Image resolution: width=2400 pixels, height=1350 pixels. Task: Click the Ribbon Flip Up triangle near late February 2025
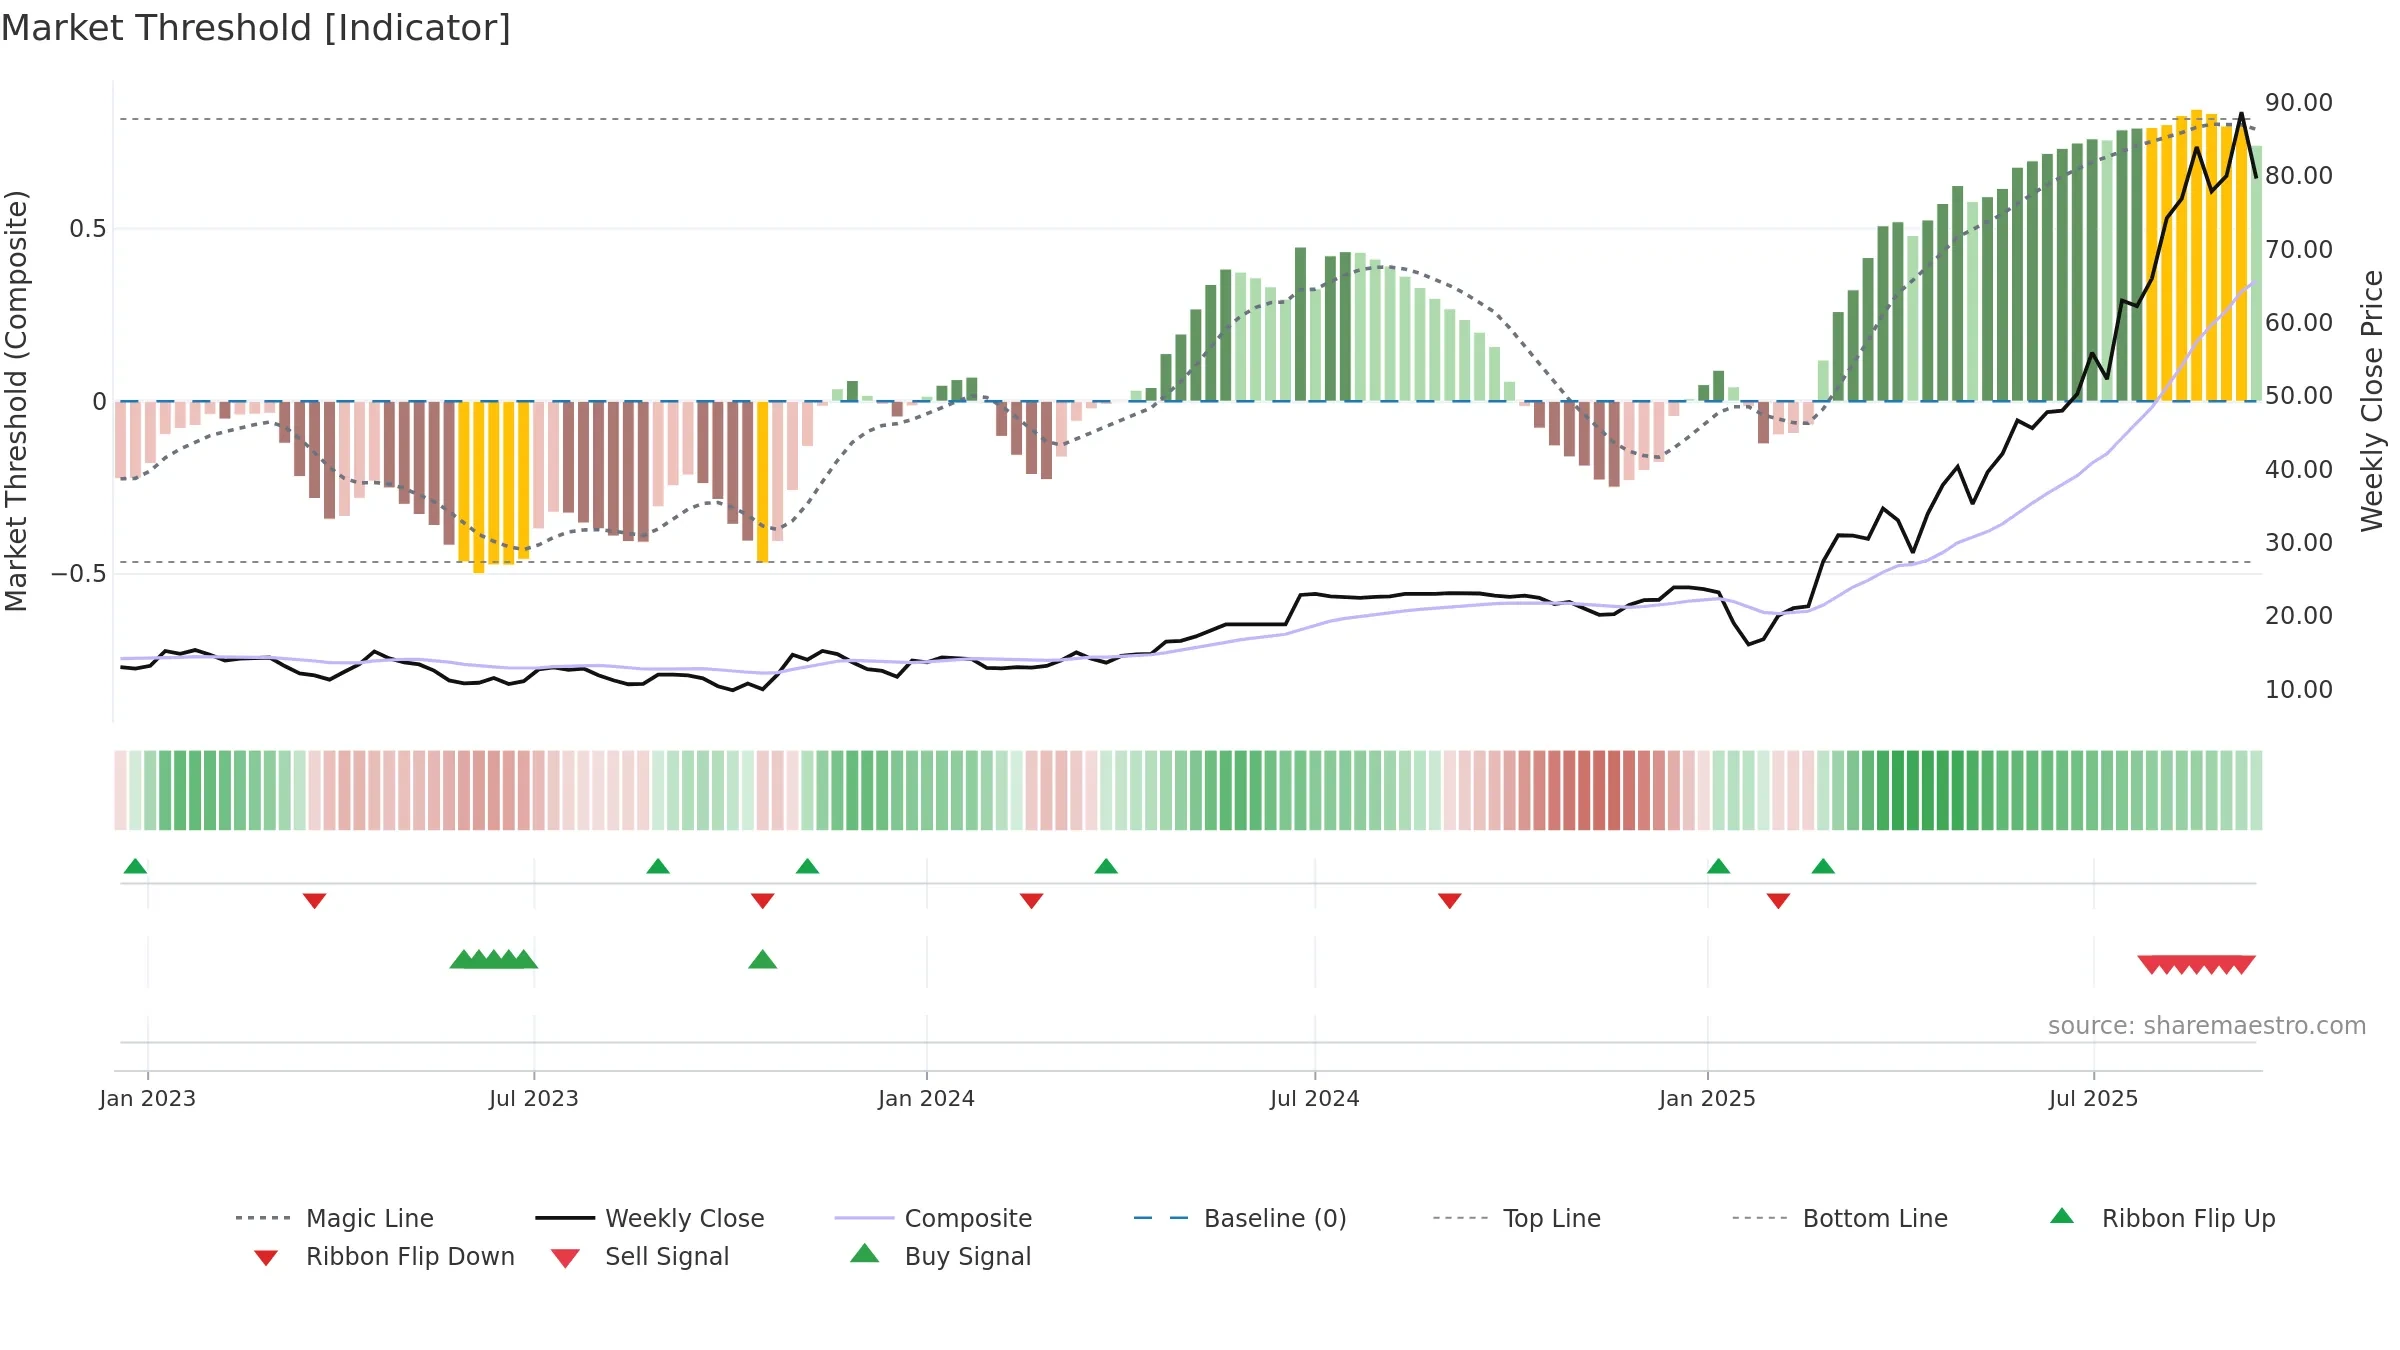point(1823,866)
